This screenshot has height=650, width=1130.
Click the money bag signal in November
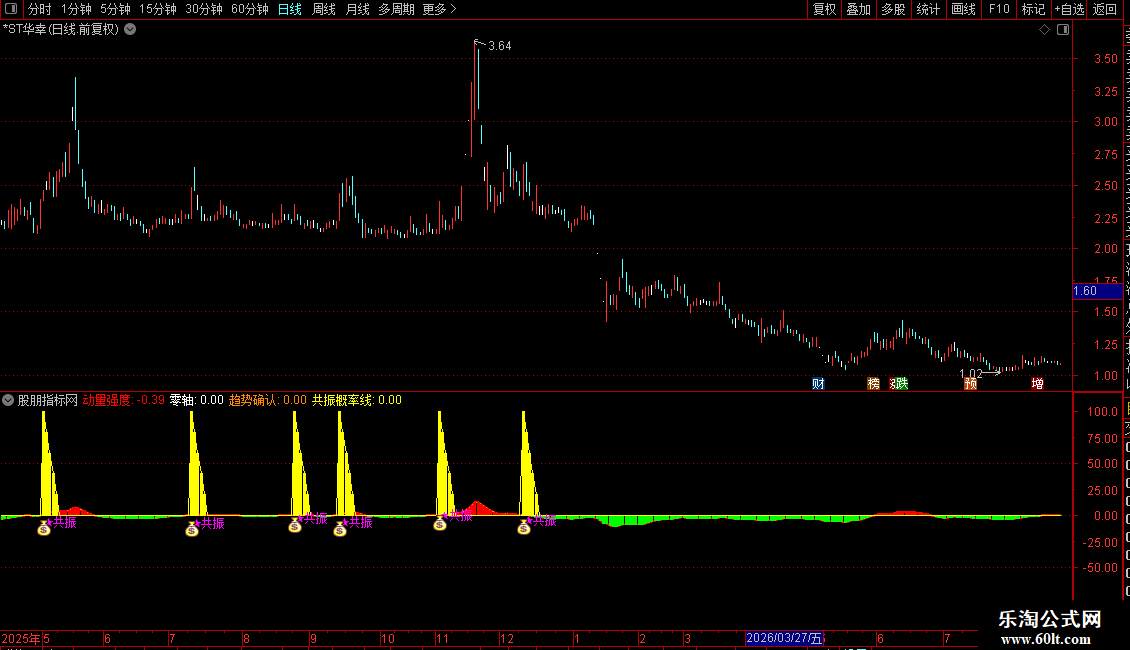click(x=440, y=523)
